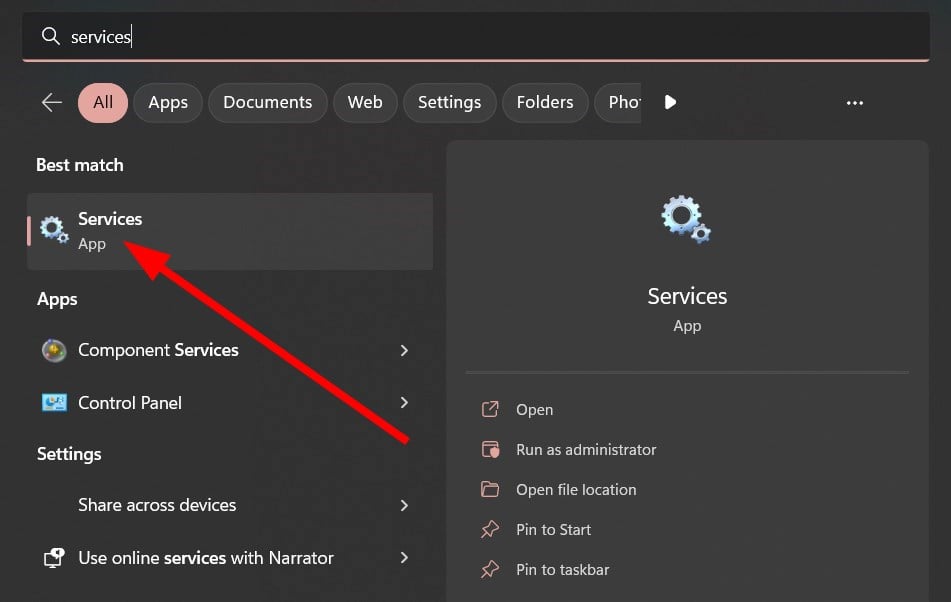Click the Narrator icon beside online services result

[x=53, y=558]
